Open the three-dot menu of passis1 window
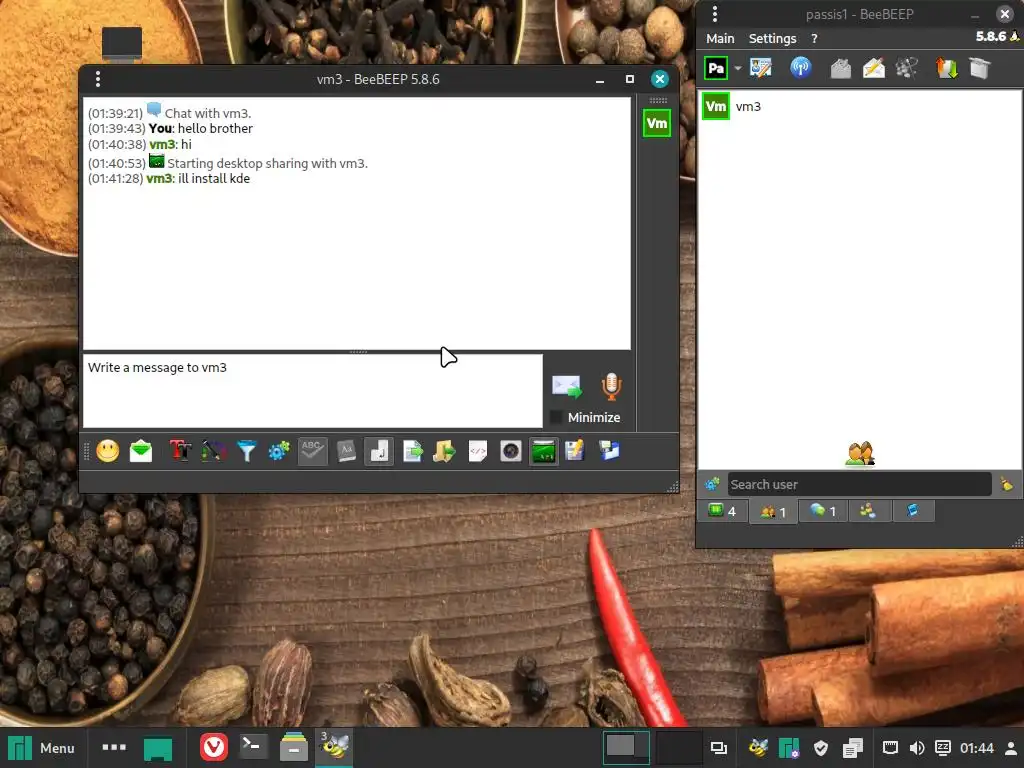The height and width of the screenshot is (768, 1024). point(714,14)
